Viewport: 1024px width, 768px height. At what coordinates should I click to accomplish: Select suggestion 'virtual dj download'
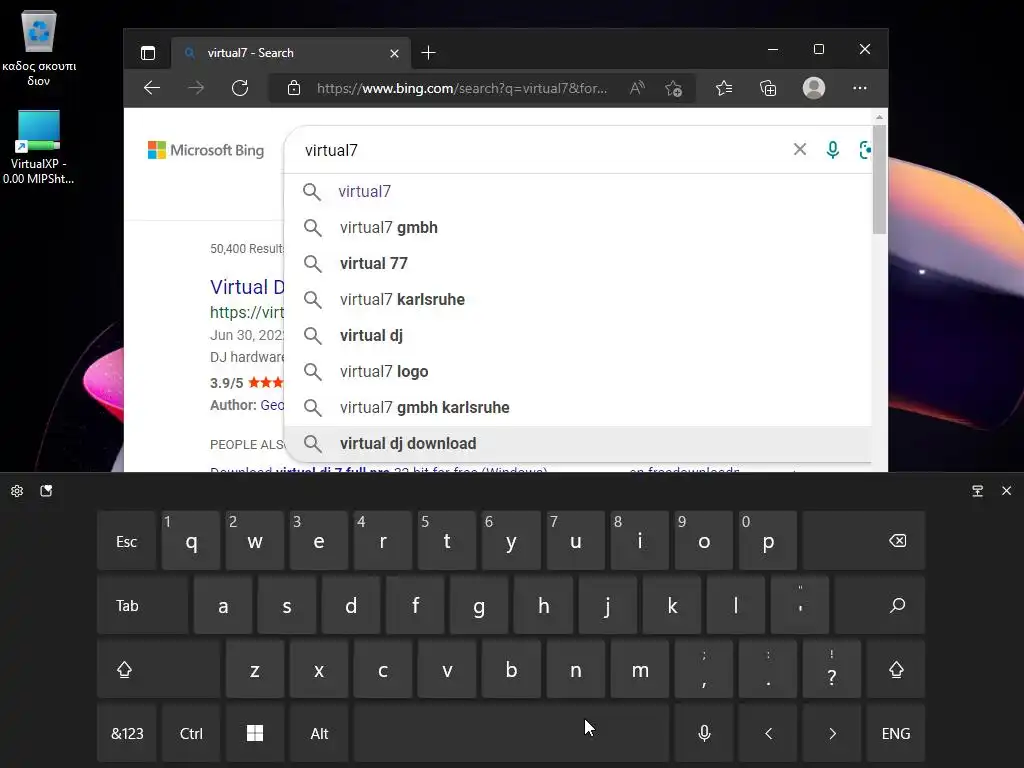[579, 443]
